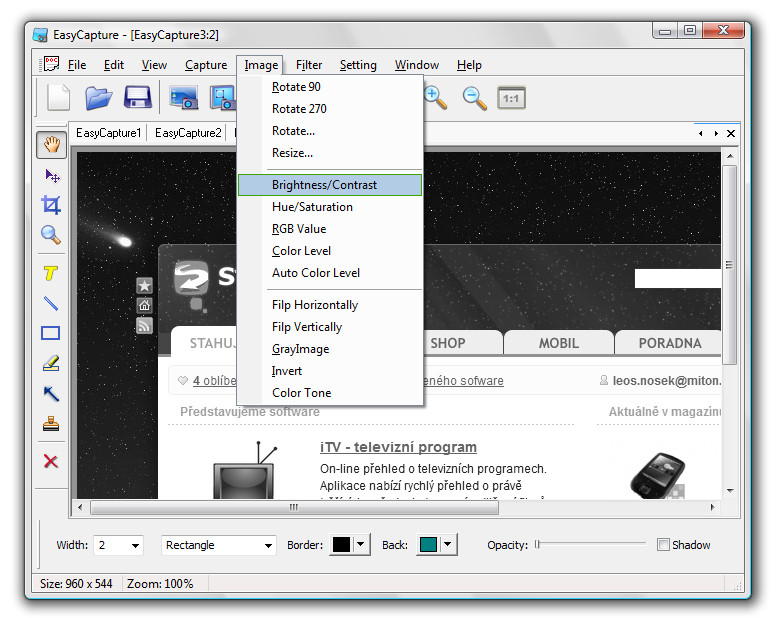The image size is (776, 618).
Task: Open the Capture menu
Action: pos(206,65)
